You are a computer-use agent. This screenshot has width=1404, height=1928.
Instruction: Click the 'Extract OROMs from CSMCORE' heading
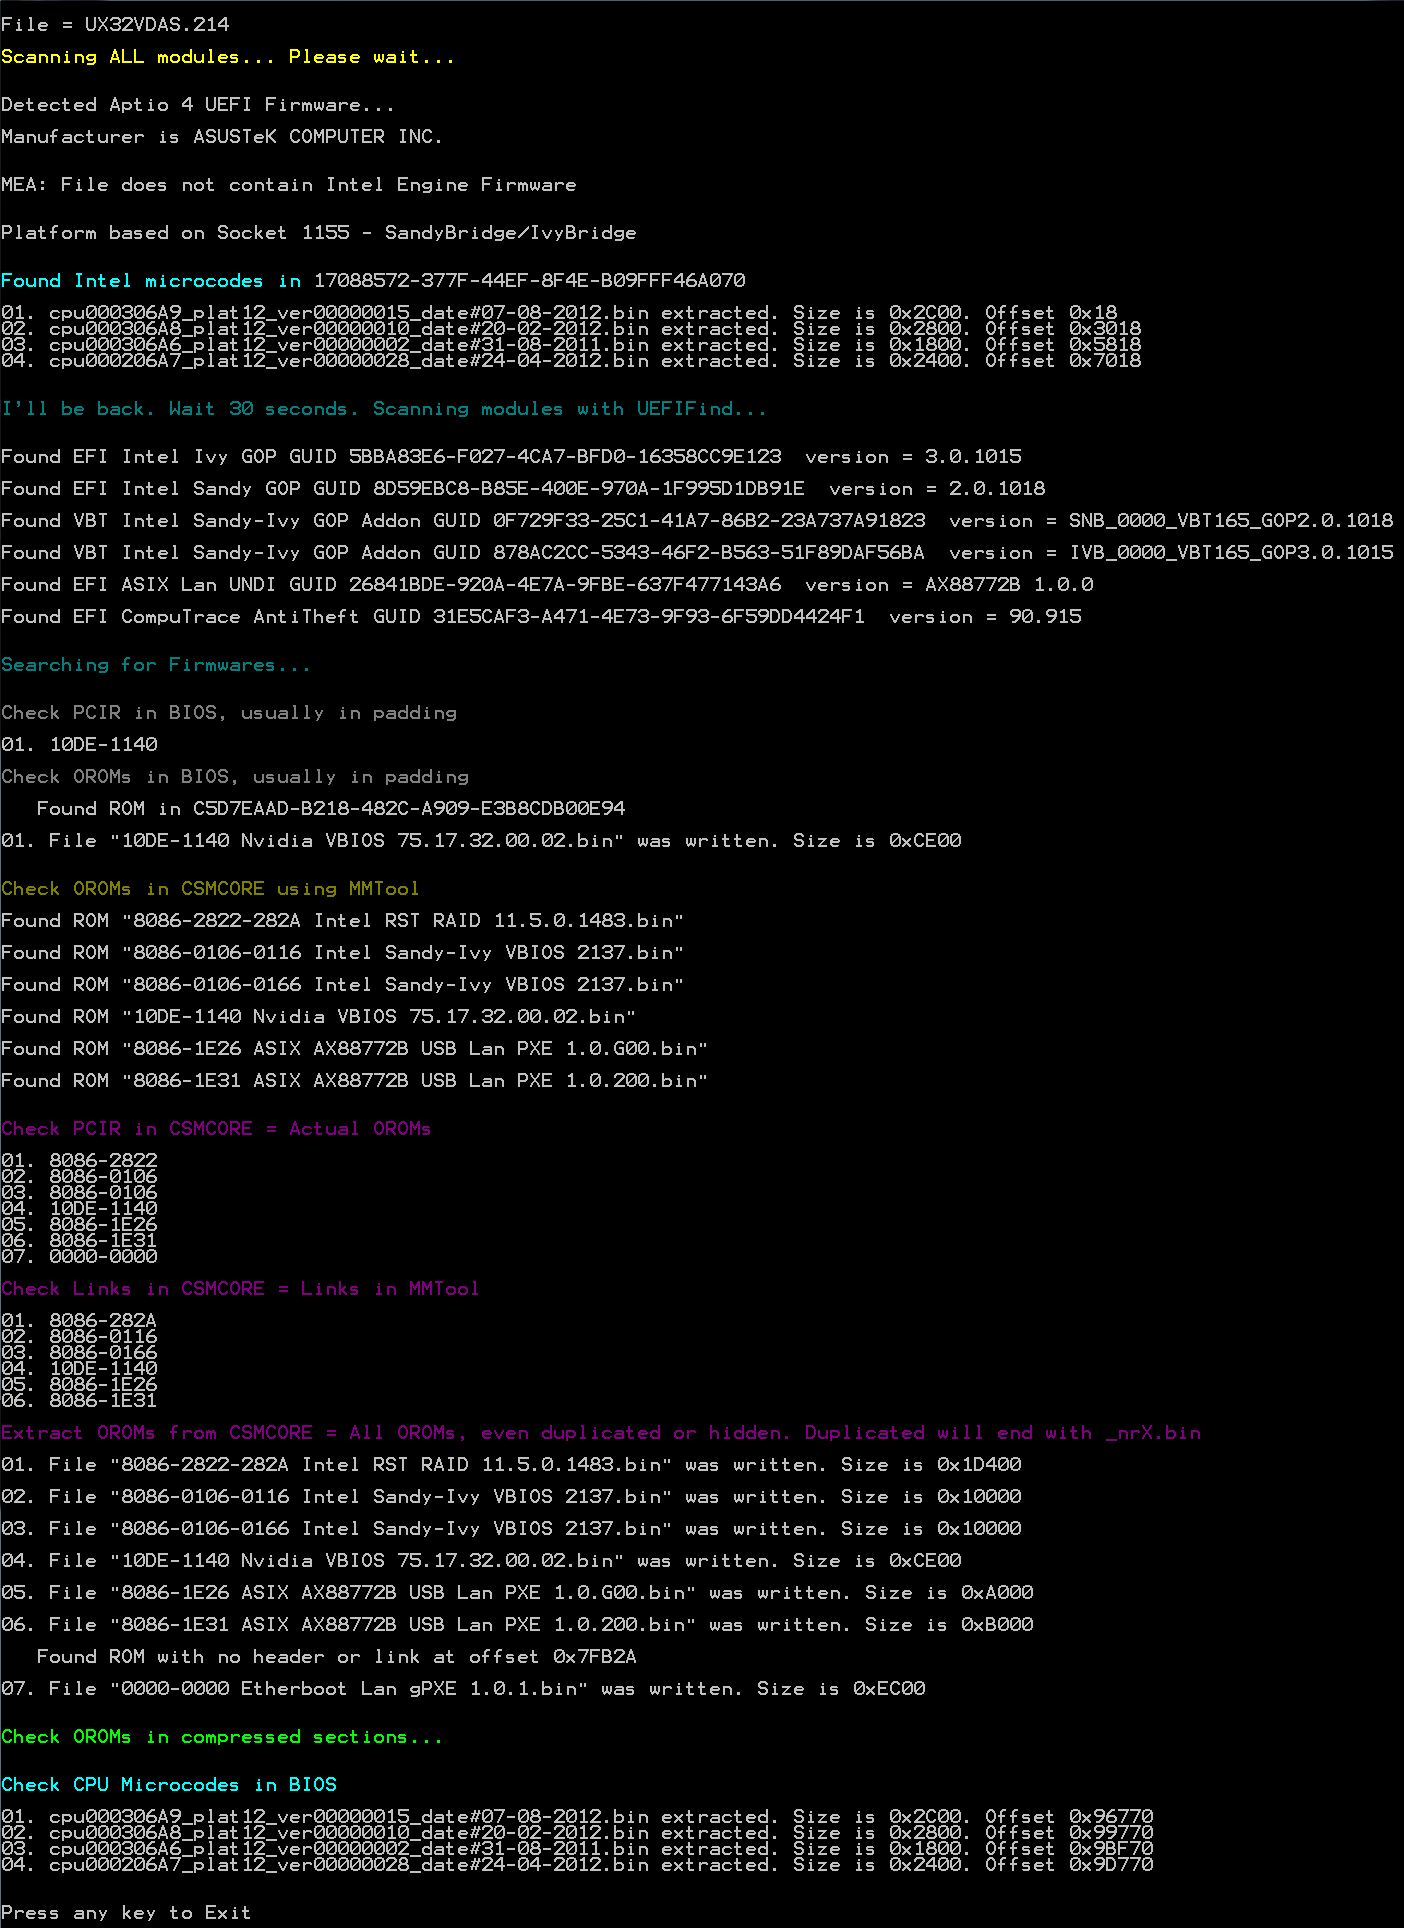click(x=601, y=1433)
